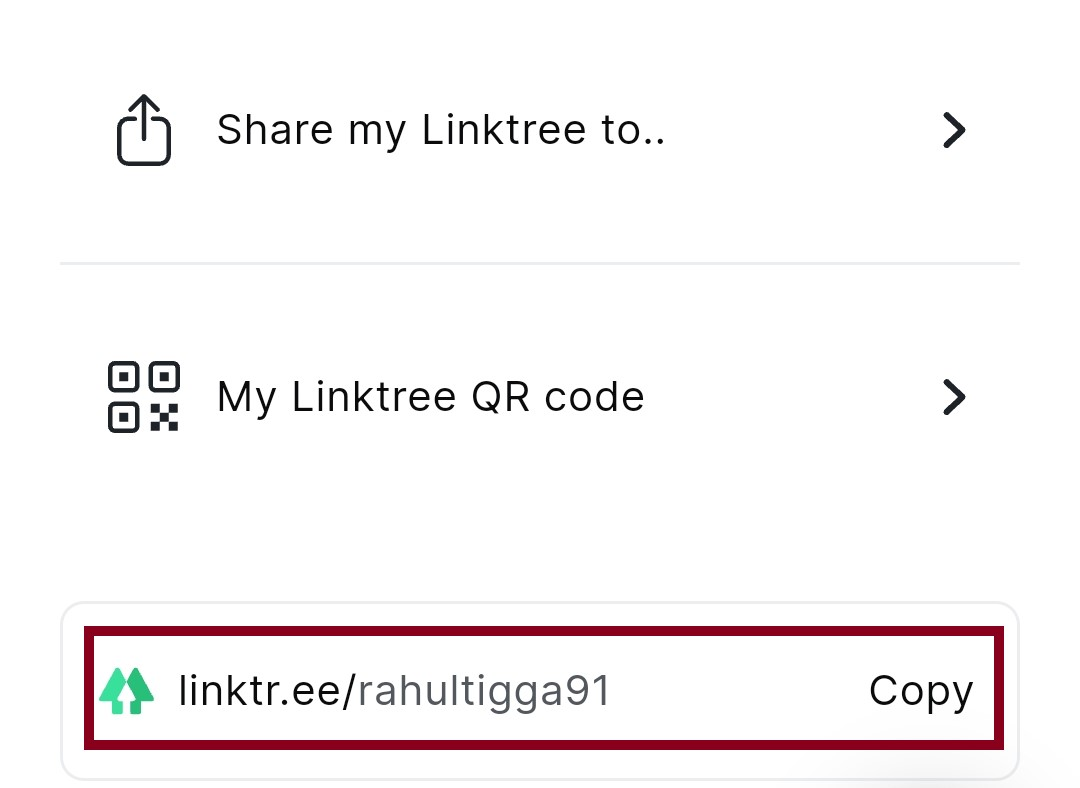Click the share icon with upward arrow
This screenshot has width=1080, height=788.
pos(144,130)
